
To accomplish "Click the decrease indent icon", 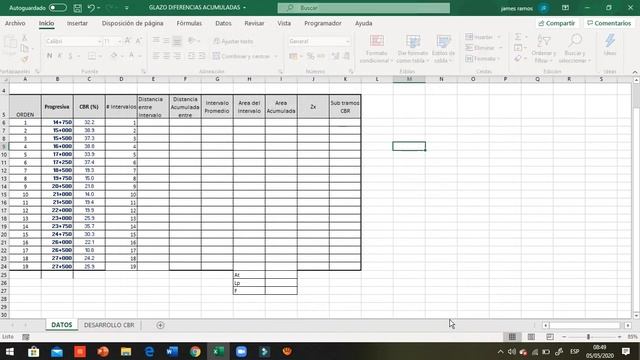I will 191,56.
